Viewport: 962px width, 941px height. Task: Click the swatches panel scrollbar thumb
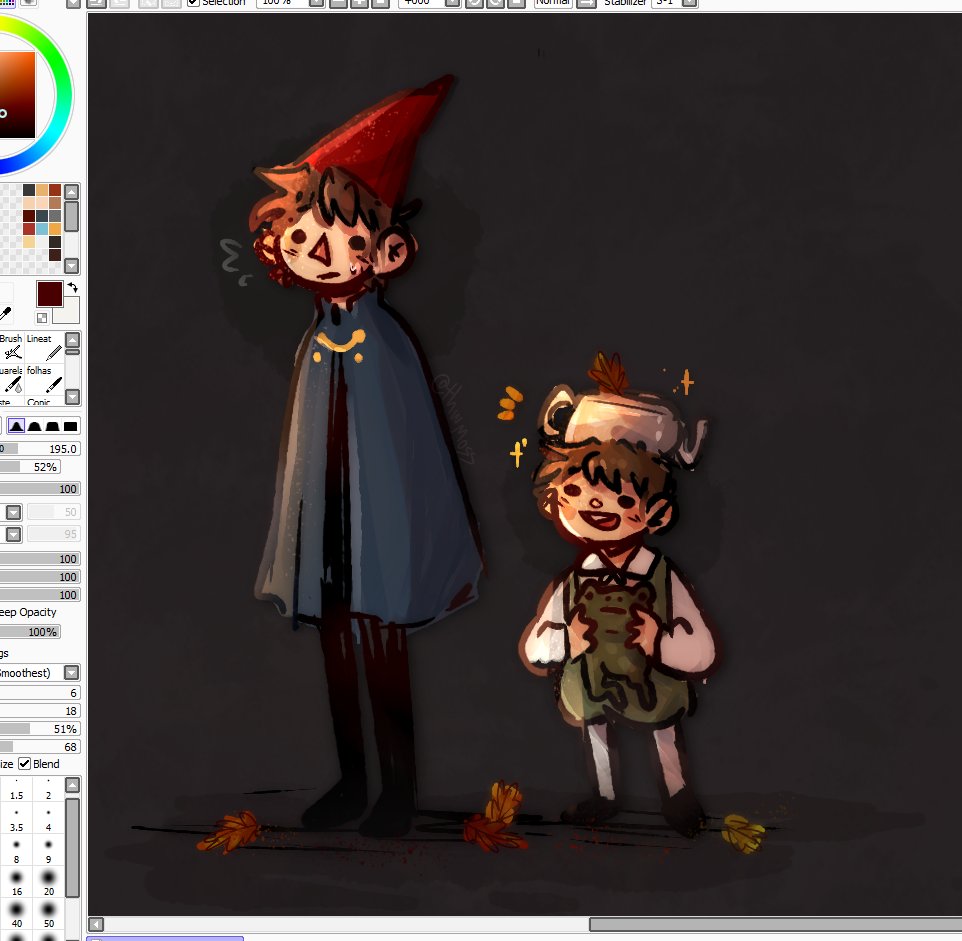click(x=72, y=217)
